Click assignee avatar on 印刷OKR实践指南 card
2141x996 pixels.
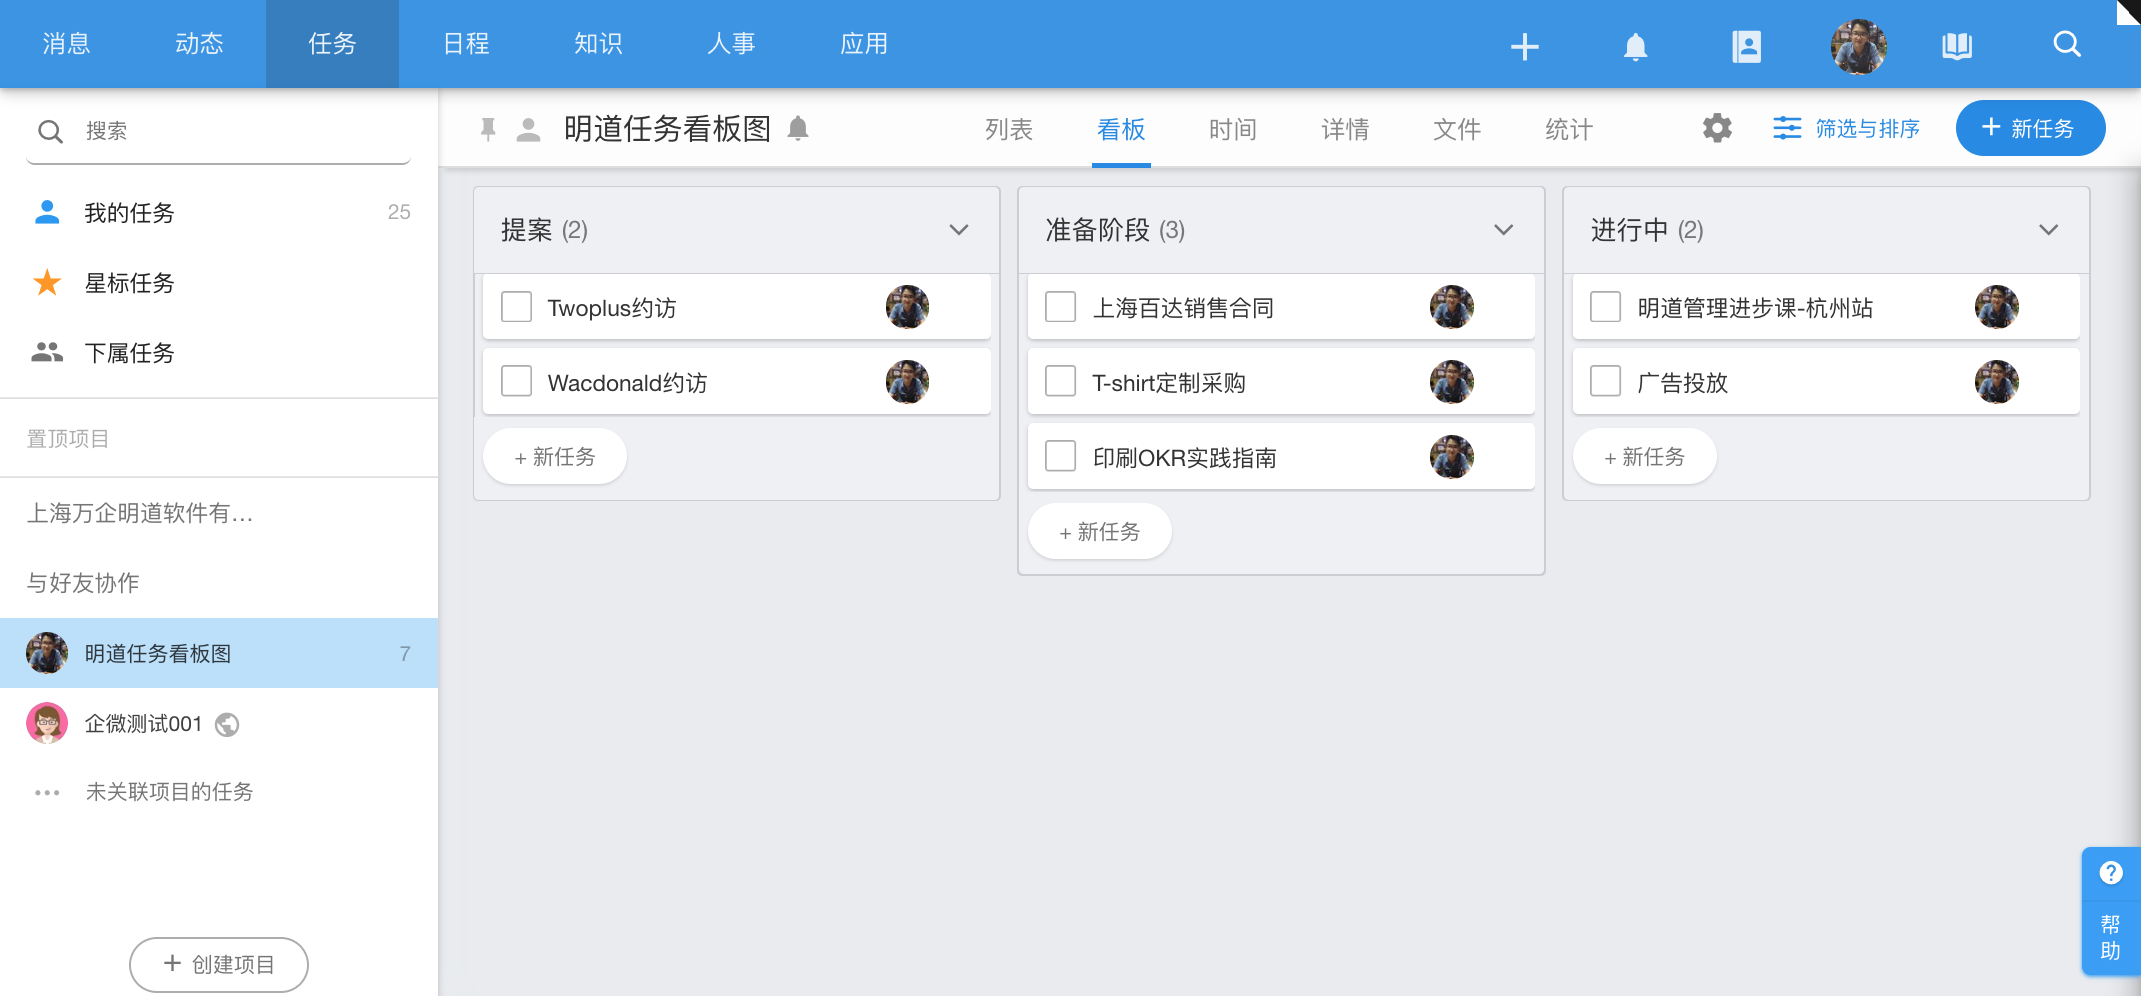pyautogui.click(x=1452, y=457)
